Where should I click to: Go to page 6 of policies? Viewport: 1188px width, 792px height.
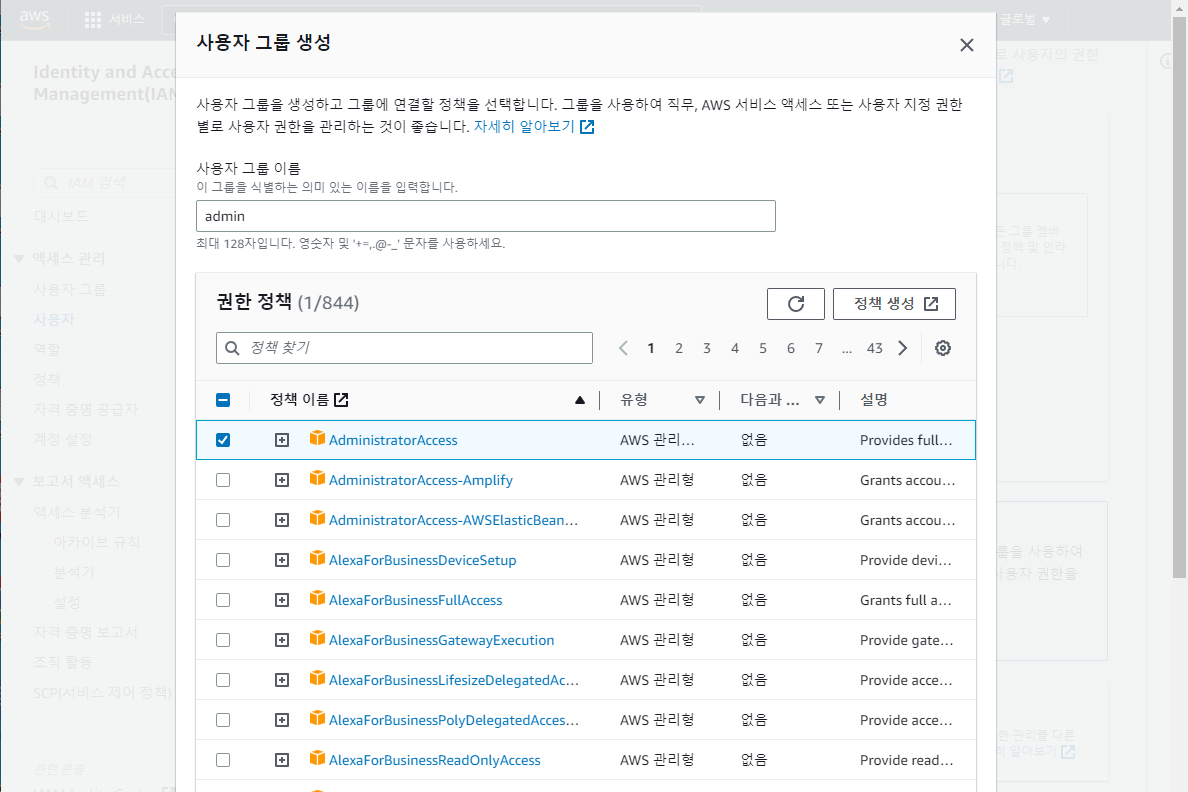coord(791,348)
